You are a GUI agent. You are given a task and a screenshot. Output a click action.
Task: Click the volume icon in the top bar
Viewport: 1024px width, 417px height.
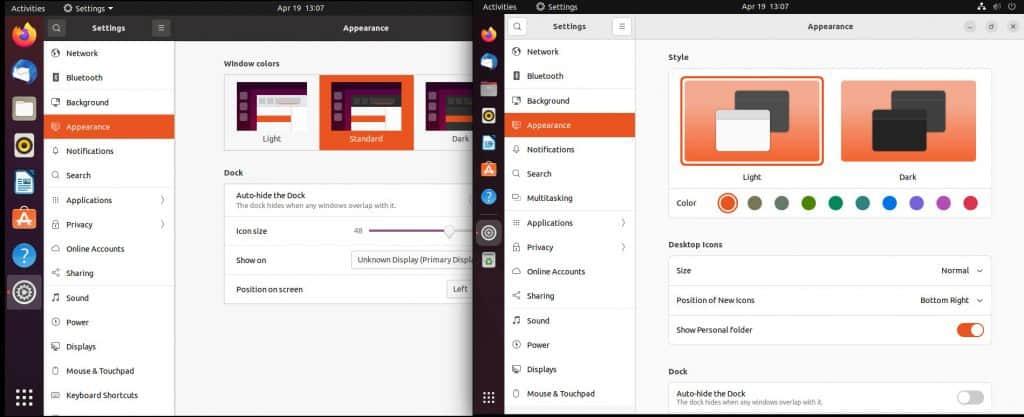996,7
